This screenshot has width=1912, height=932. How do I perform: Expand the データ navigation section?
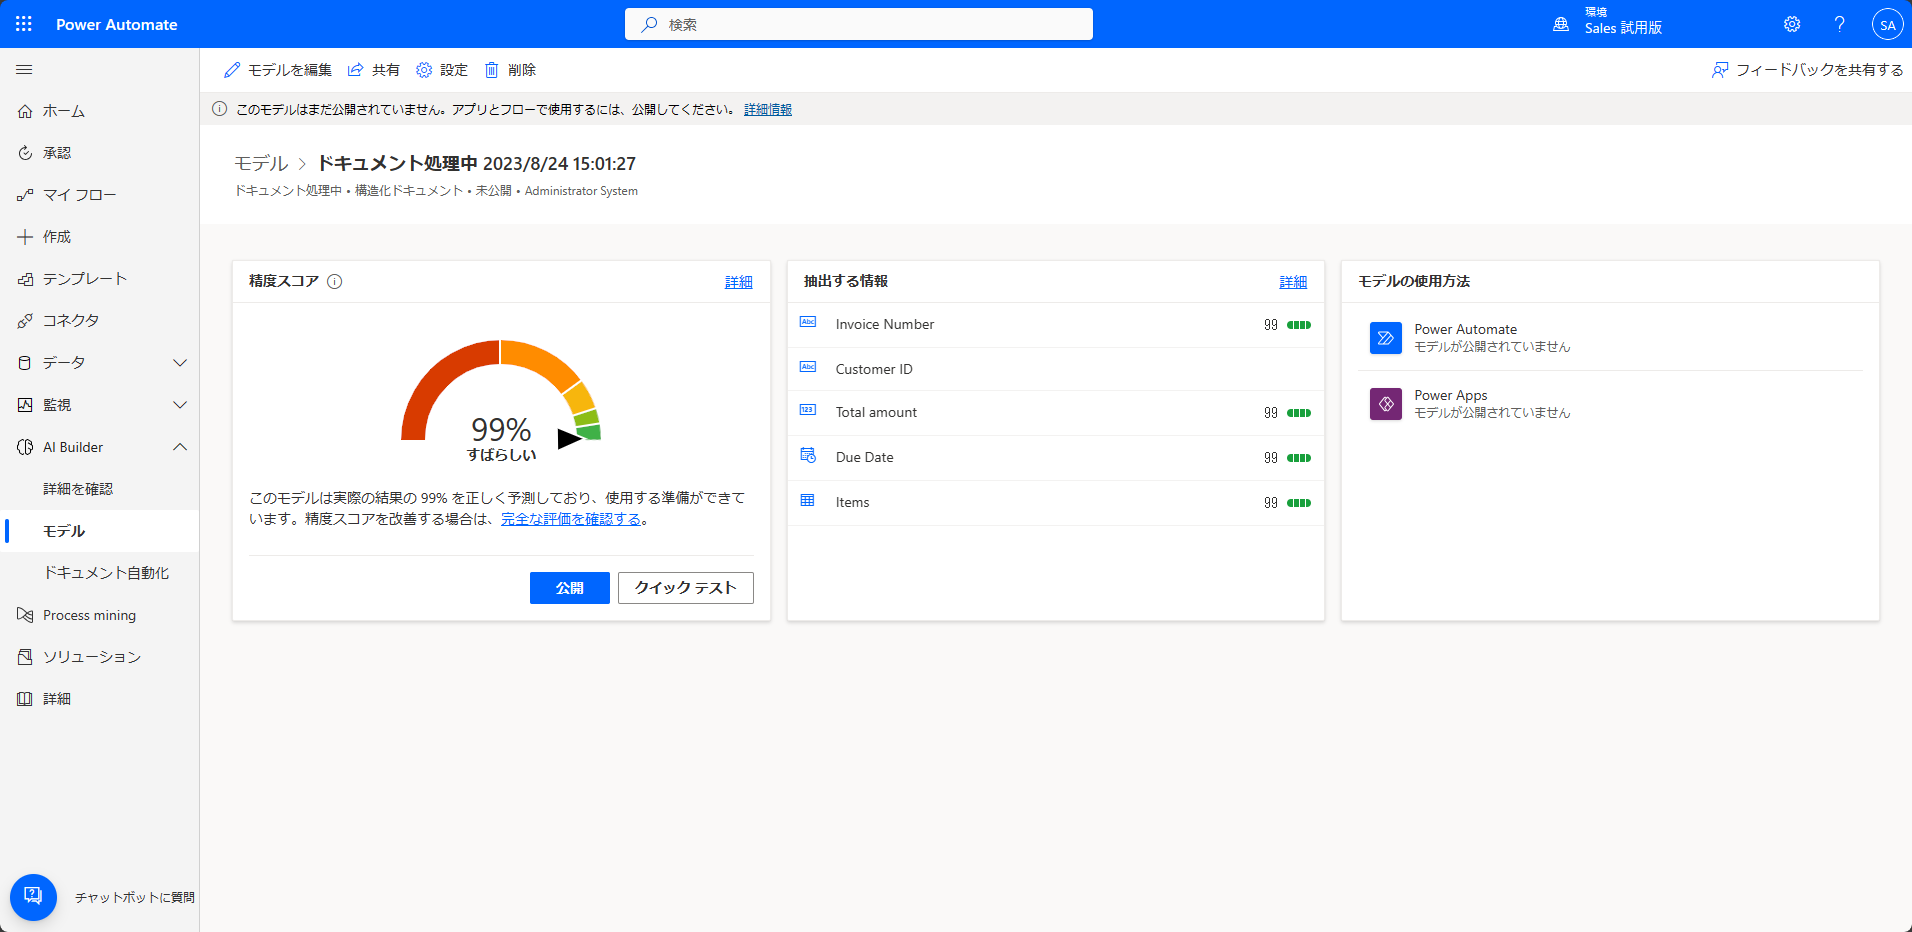180,363
